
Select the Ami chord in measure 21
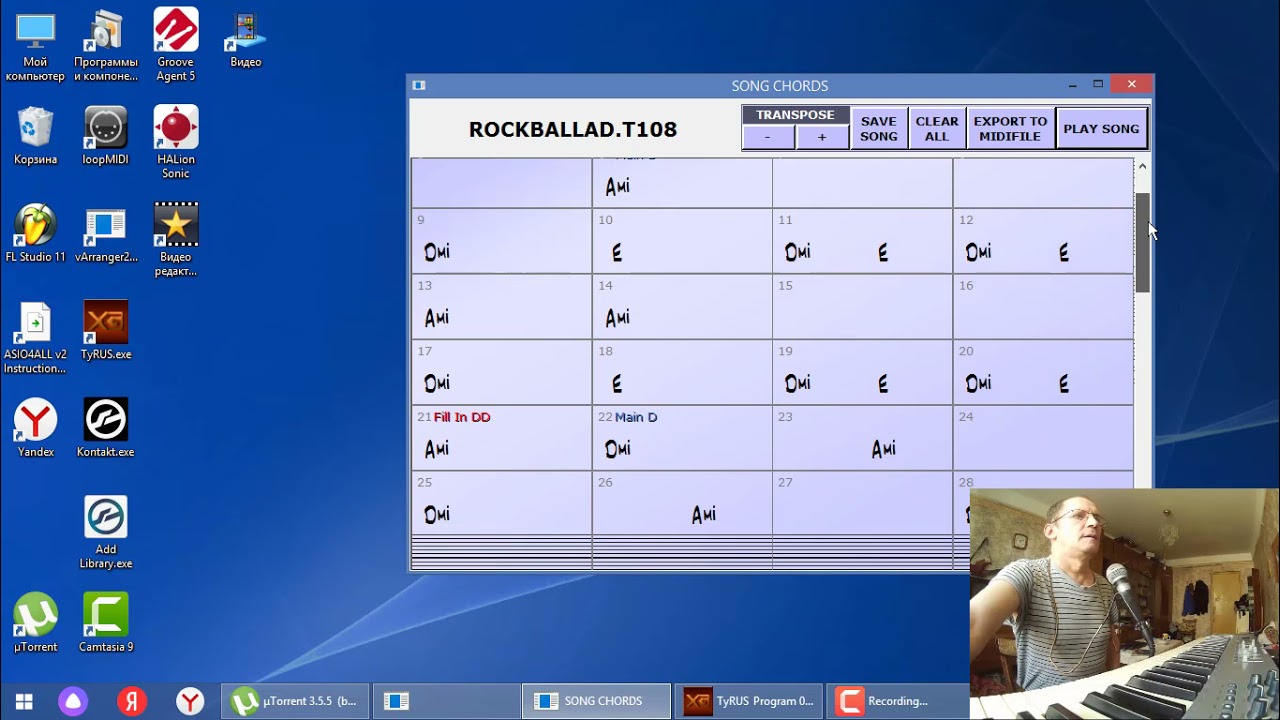click(x=437, y=450)
